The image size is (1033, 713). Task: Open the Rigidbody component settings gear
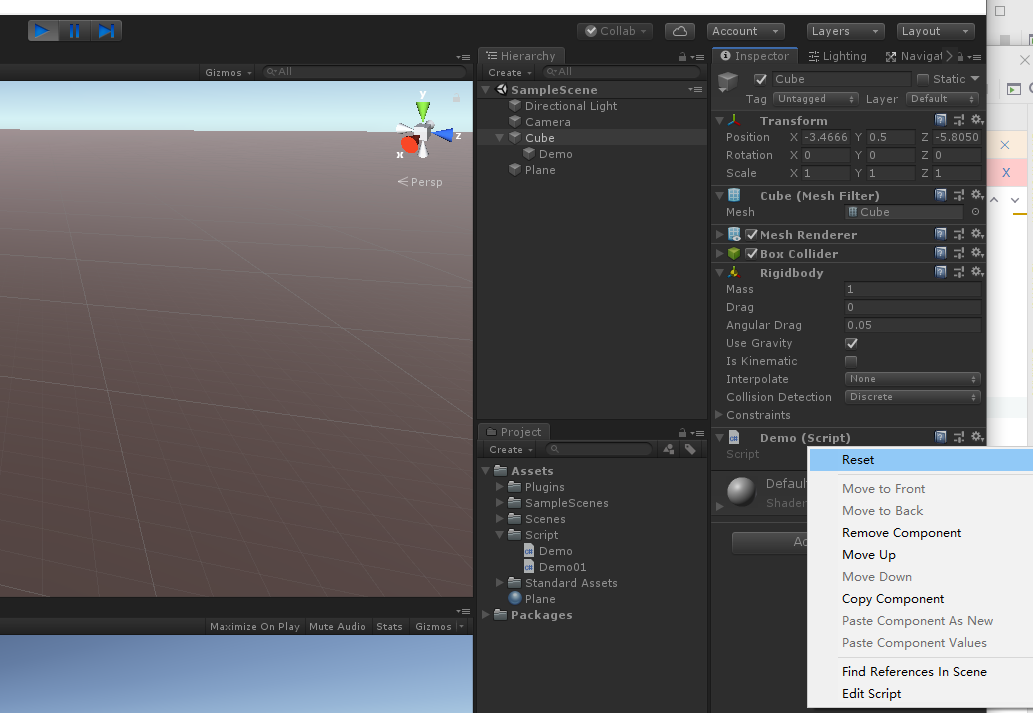click(977, 271)
